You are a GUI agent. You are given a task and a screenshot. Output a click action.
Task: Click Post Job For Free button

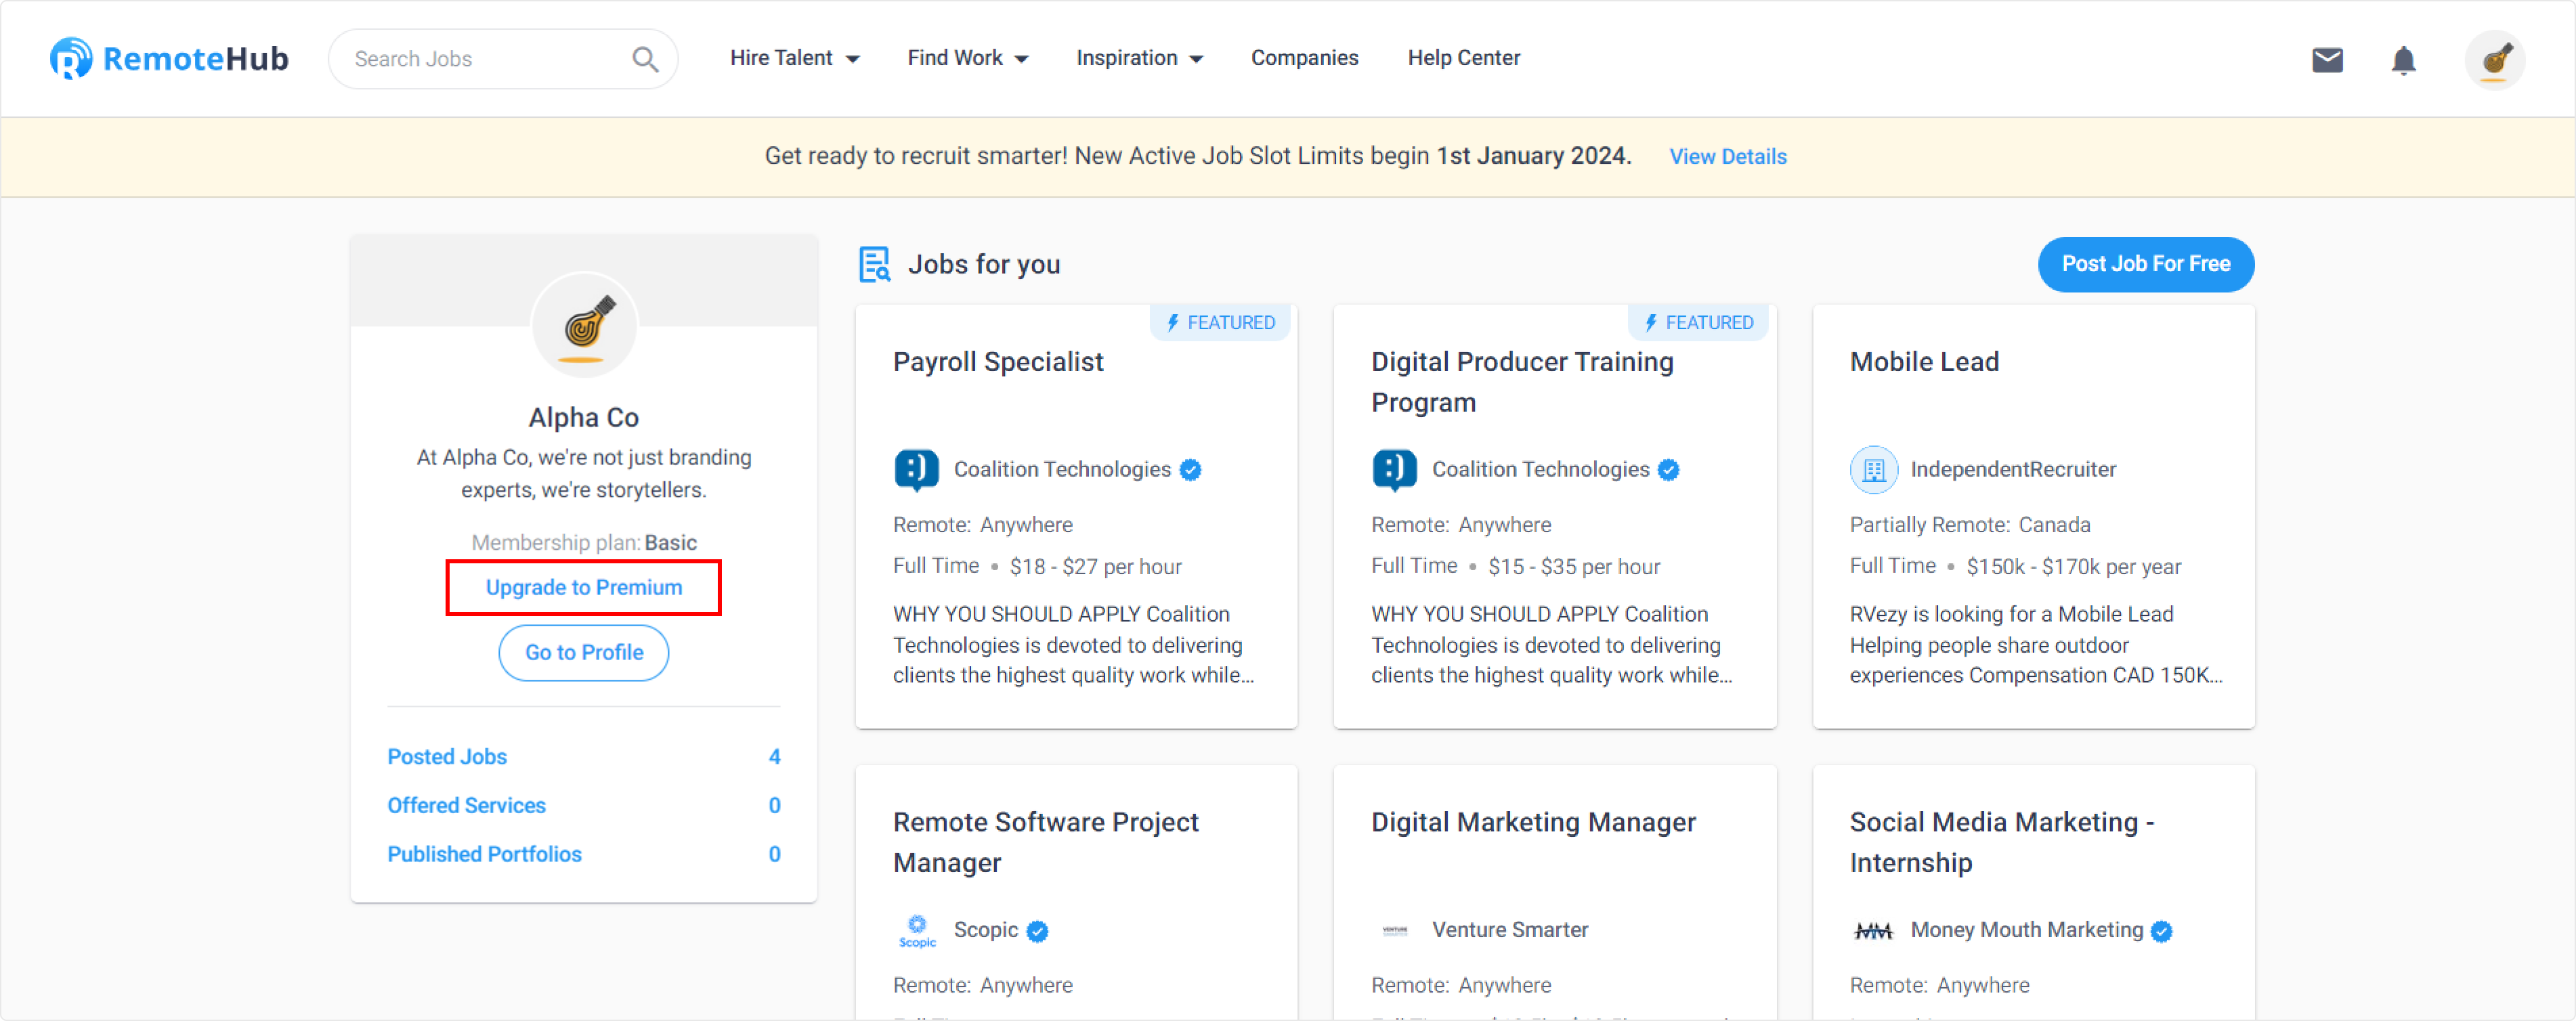(2145, 264)
